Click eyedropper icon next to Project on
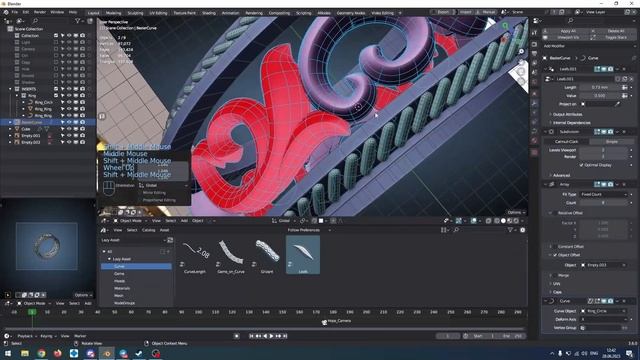Screen dimensions: 640x360 617,104
